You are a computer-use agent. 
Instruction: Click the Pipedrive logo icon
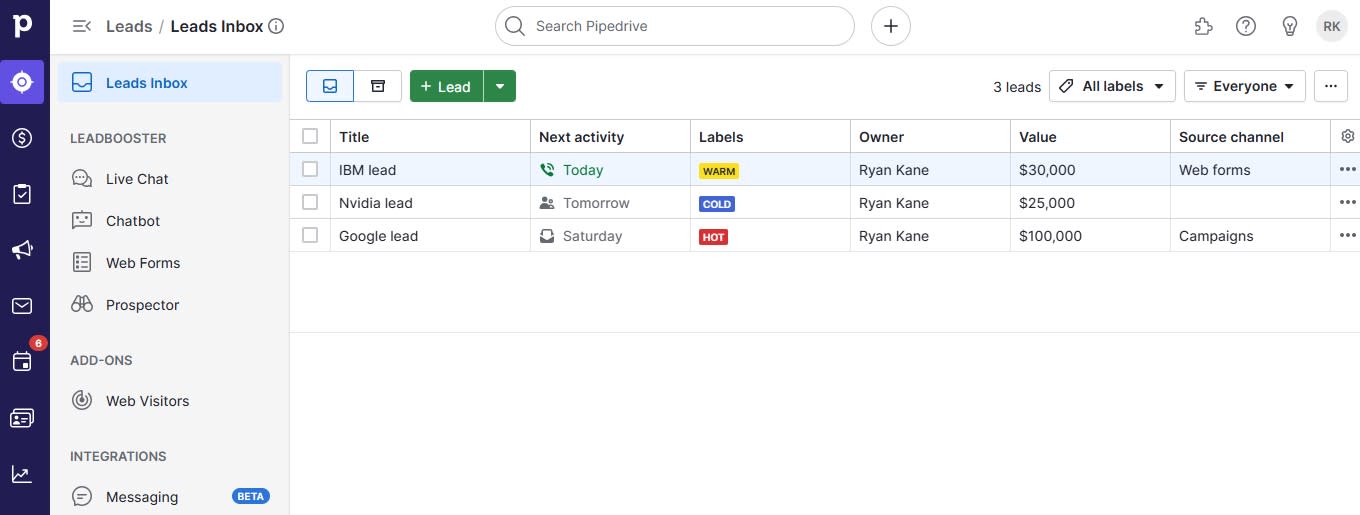pyautogui.click(x=22, y=26)
